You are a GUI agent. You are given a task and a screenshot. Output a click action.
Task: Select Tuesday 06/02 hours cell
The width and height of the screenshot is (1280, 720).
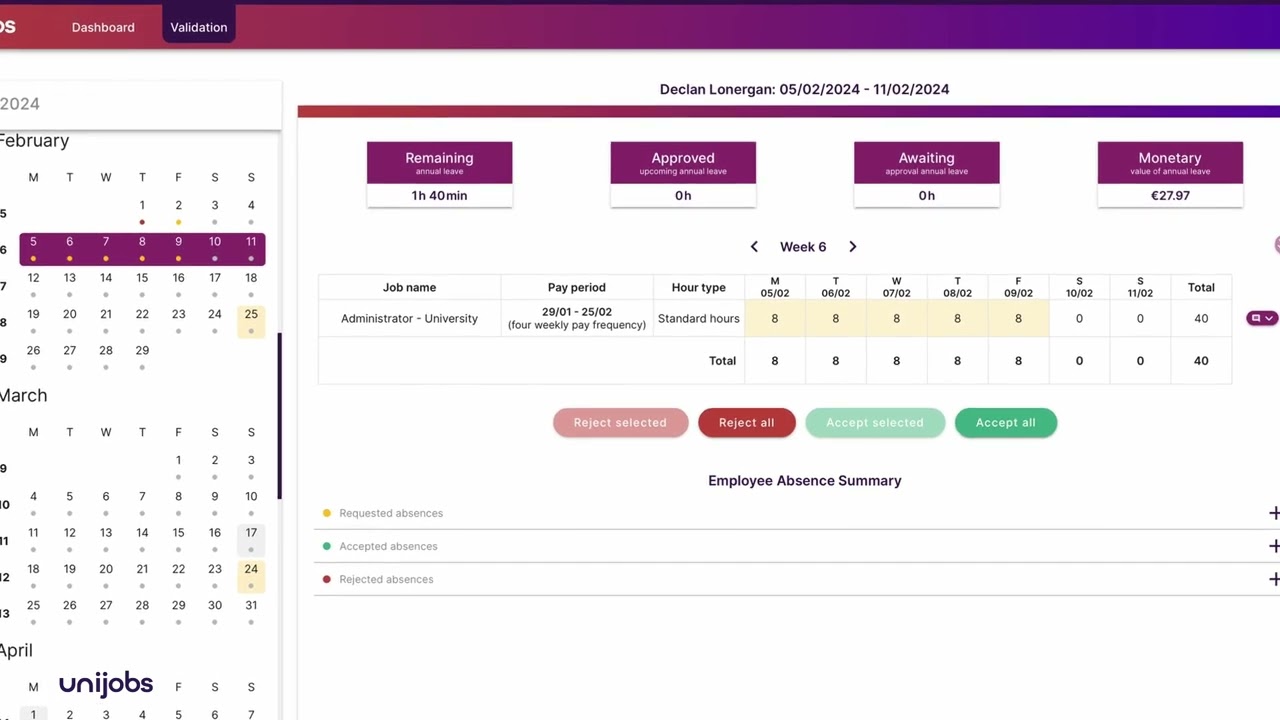coord(835,319)
